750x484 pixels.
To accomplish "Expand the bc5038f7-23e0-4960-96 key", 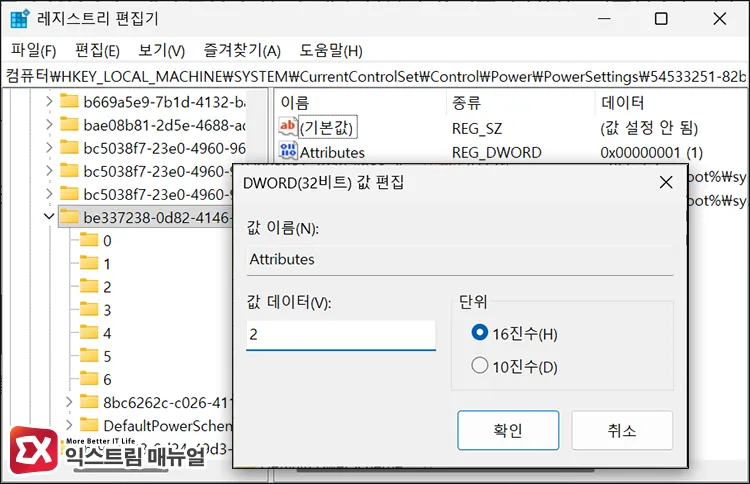I will coord(49,148).
